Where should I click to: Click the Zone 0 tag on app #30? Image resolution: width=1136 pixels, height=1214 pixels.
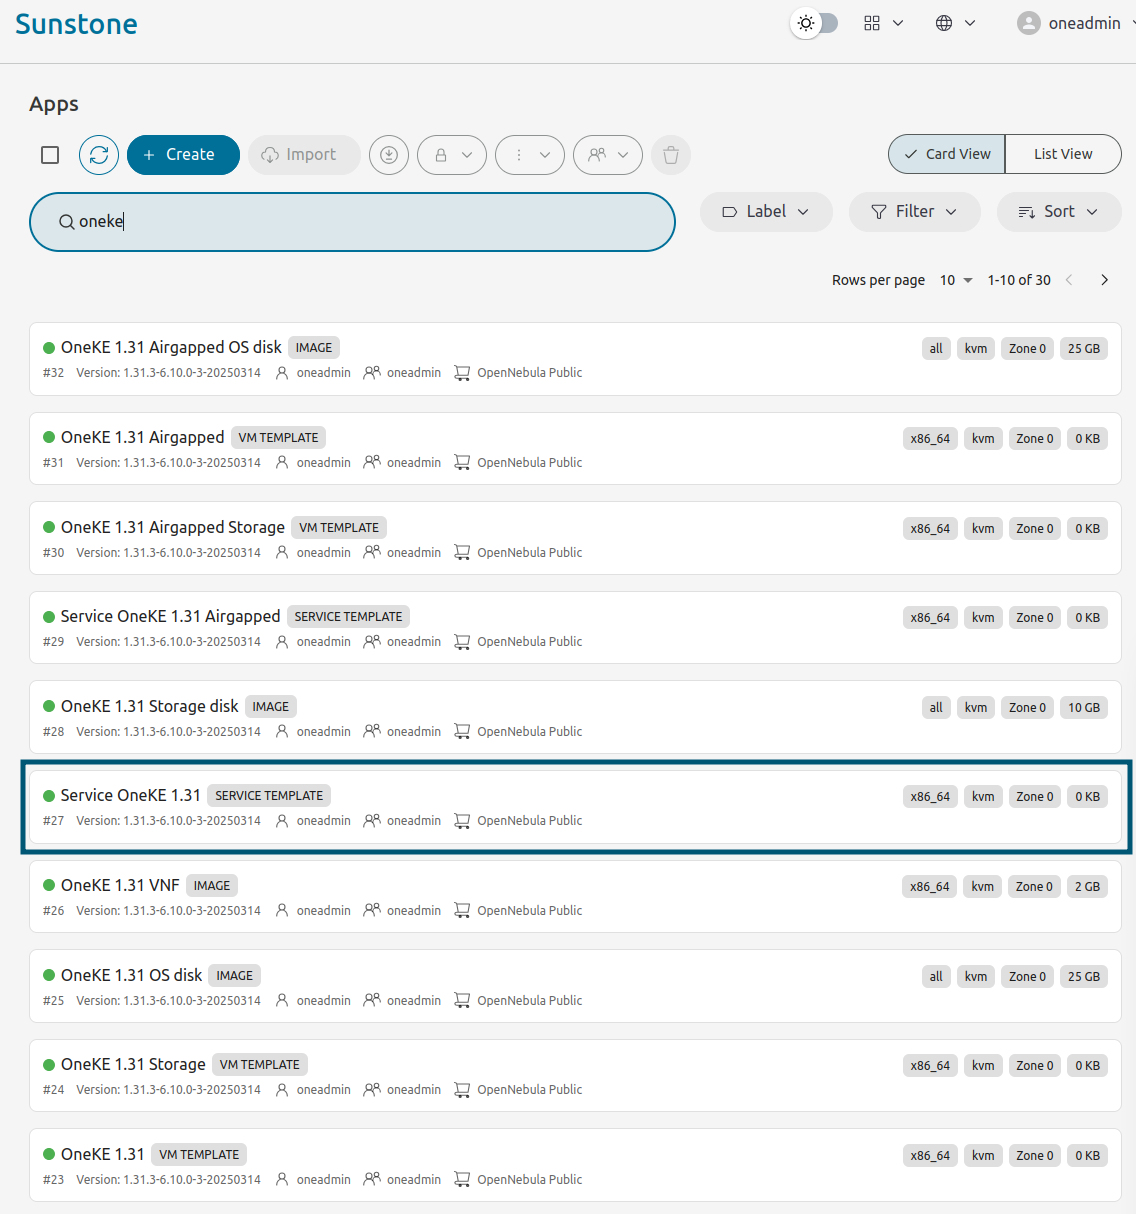point(1035,529)
